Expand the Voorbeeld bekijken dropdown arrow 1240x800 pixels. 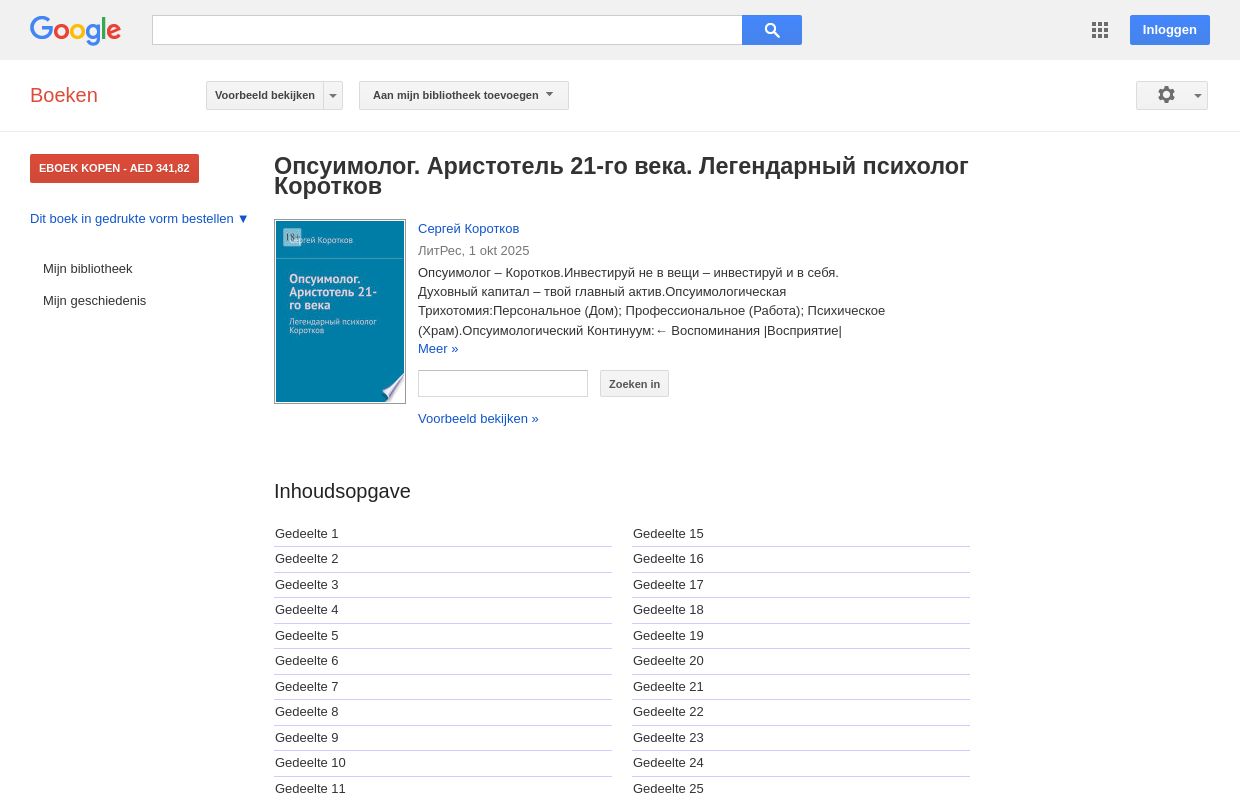(332, 95)
